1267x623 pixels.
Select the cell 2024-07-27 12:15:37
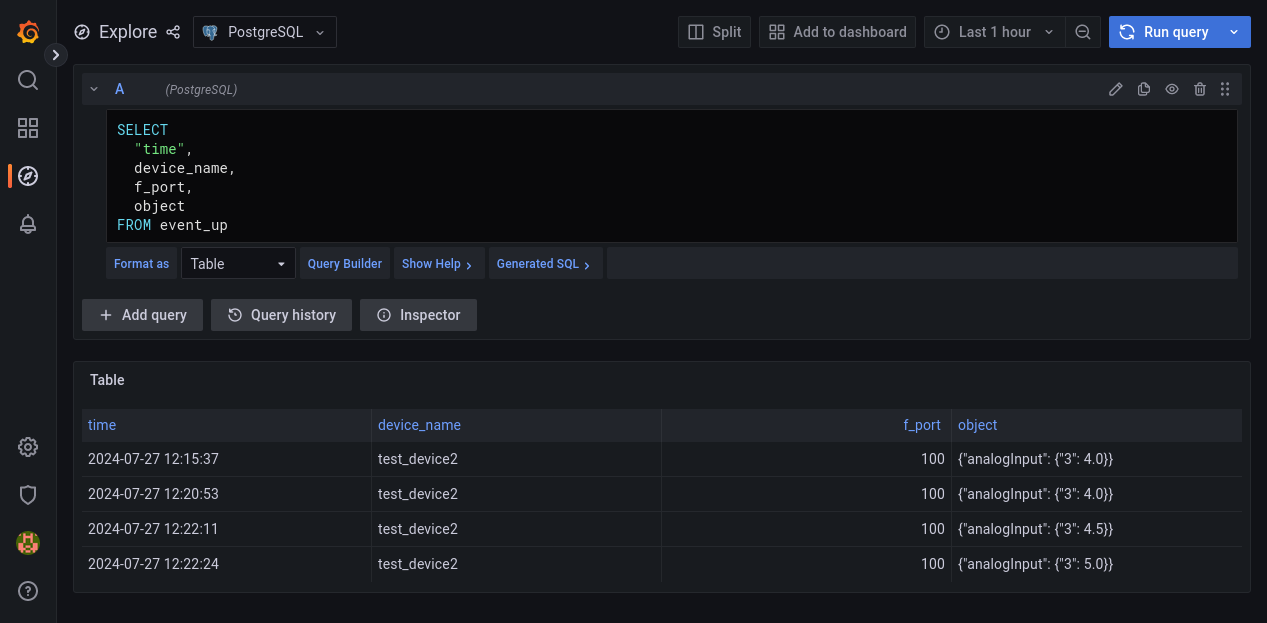(226, 459)
